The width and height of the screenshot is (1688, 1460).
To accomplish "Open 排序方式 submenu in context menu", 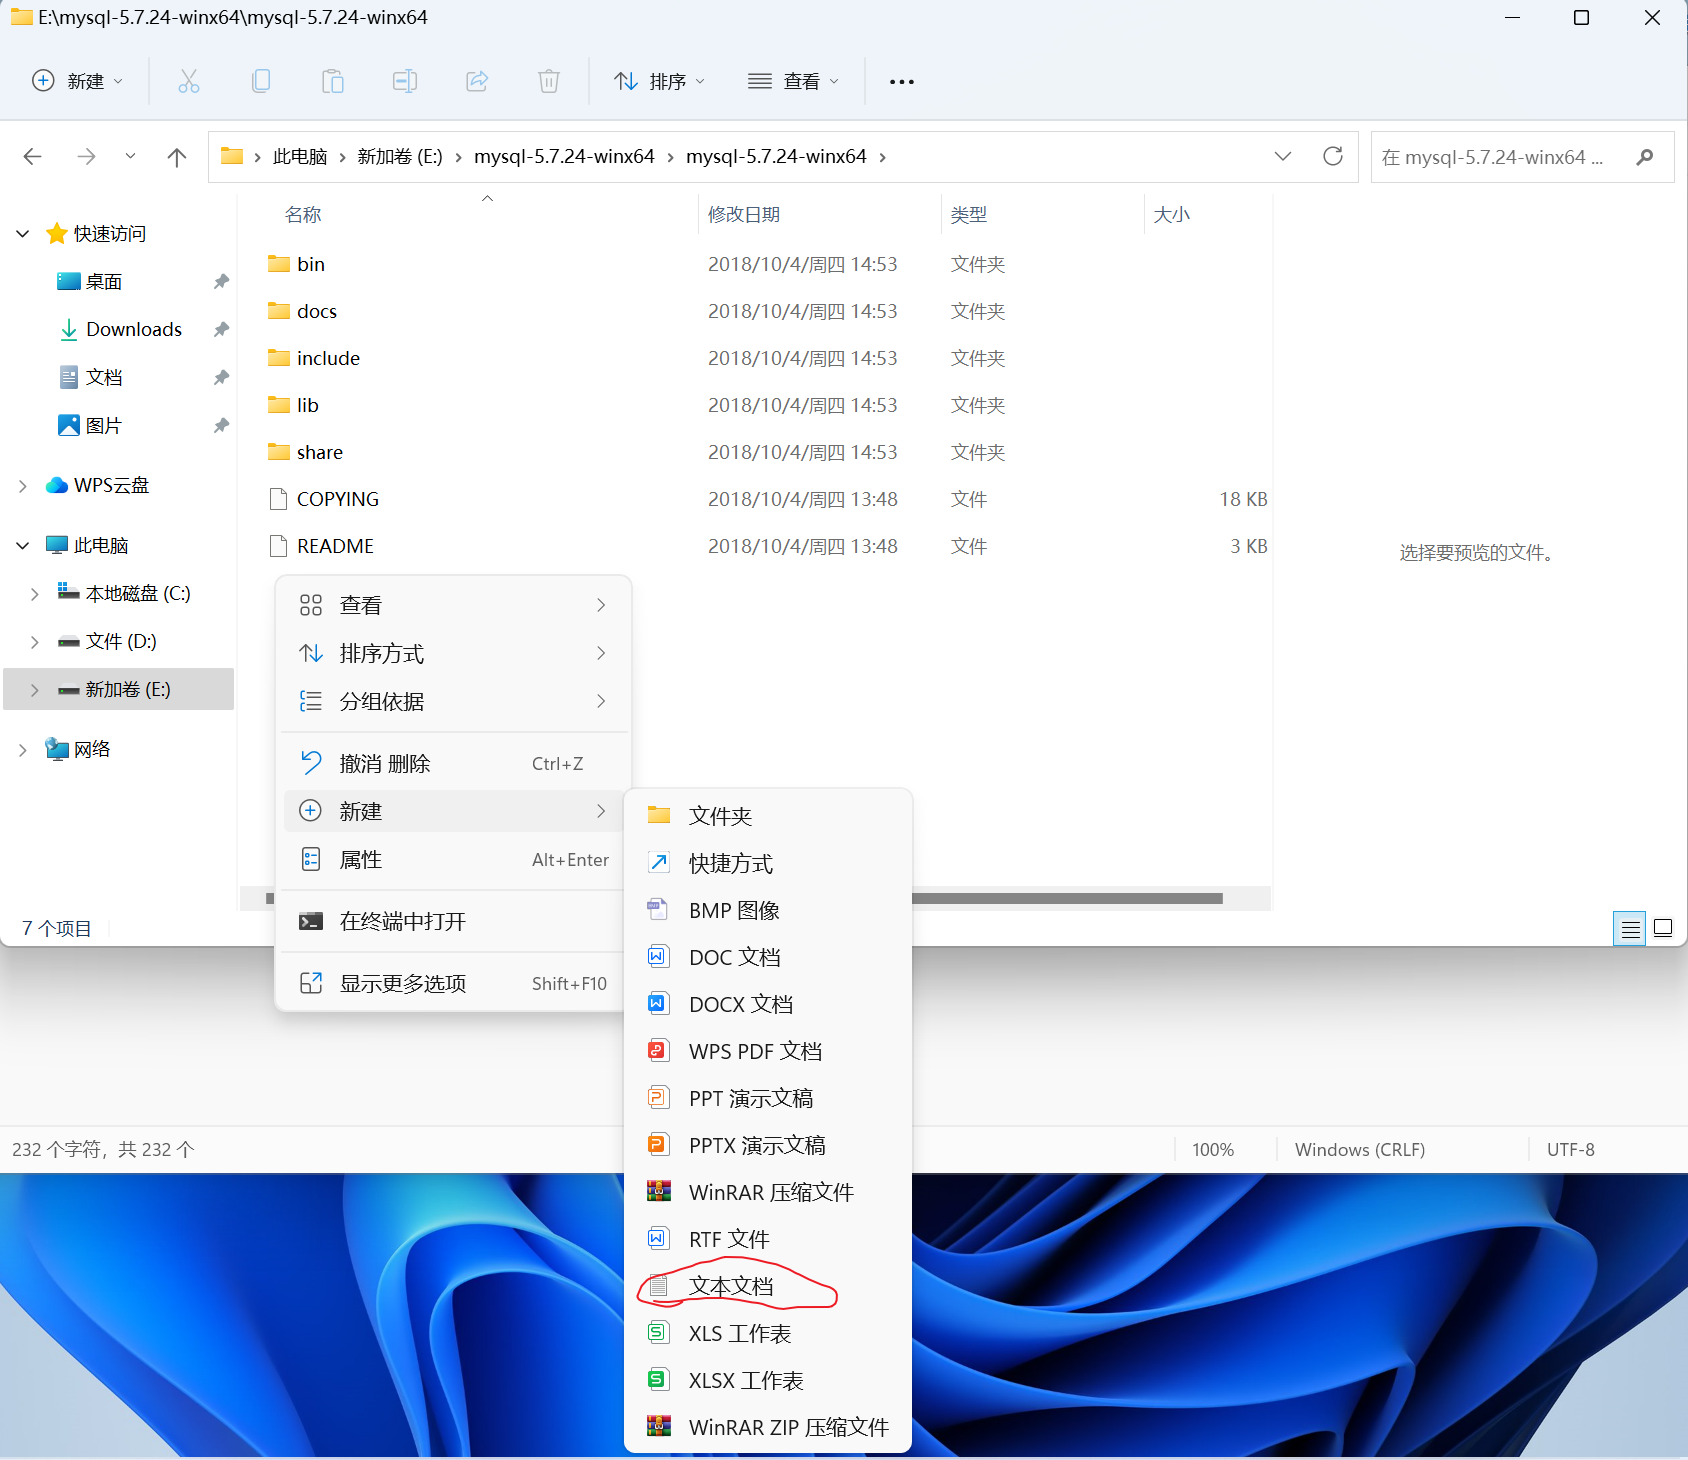I will point(453,653).
